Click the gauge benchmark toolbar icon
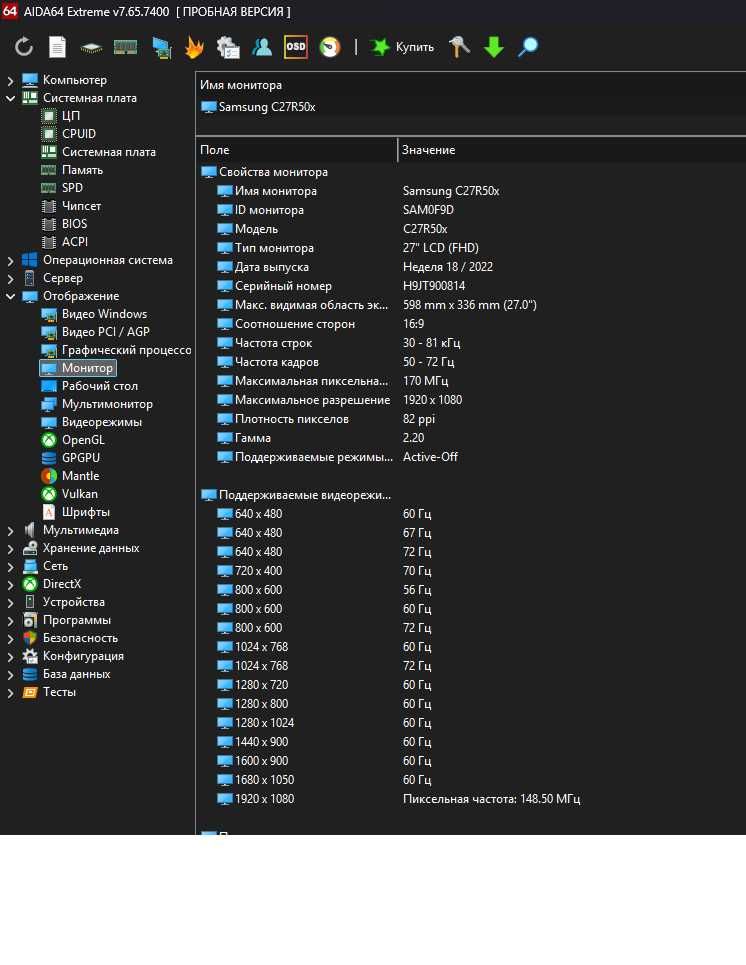 click(x=330, y=47)
